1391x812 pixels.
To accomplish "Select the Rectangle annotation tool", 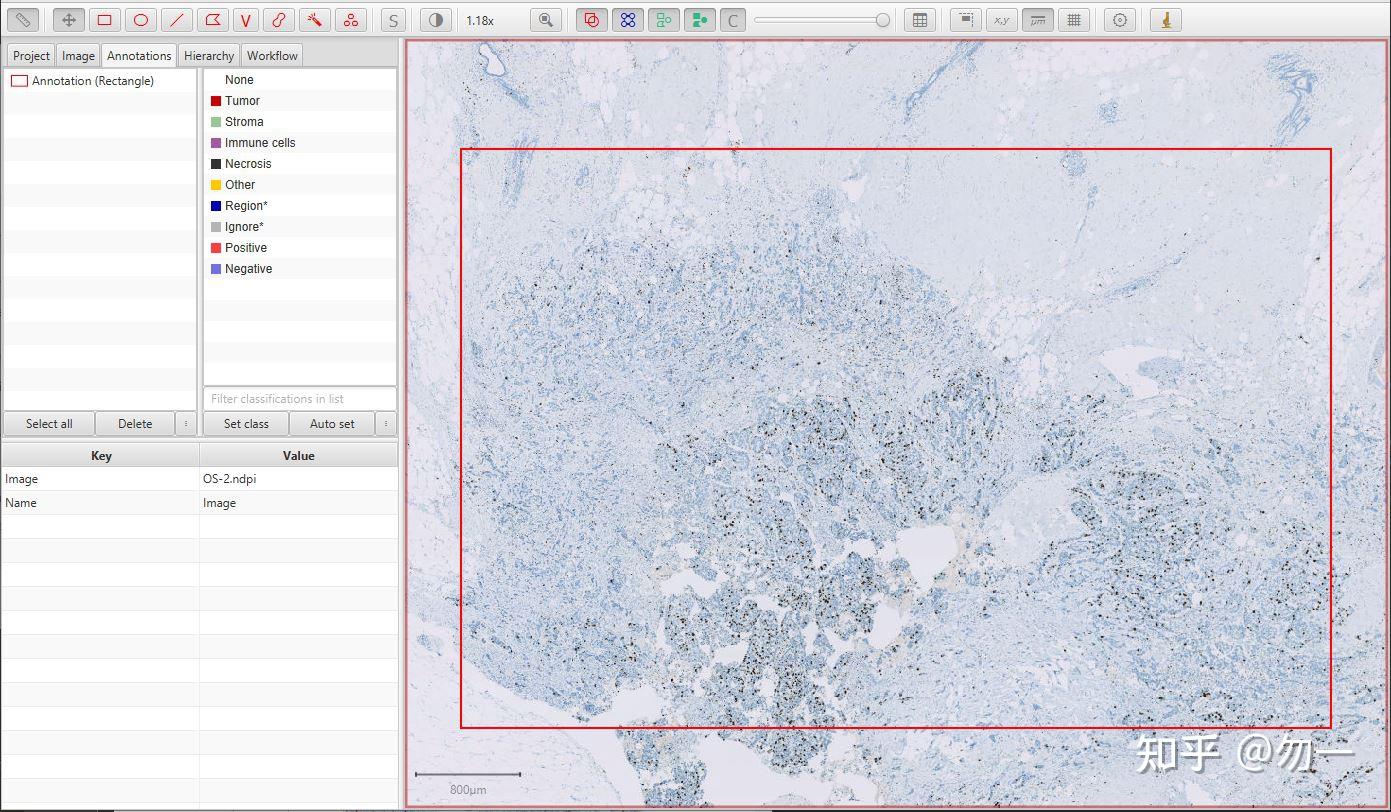I will 104,20.
